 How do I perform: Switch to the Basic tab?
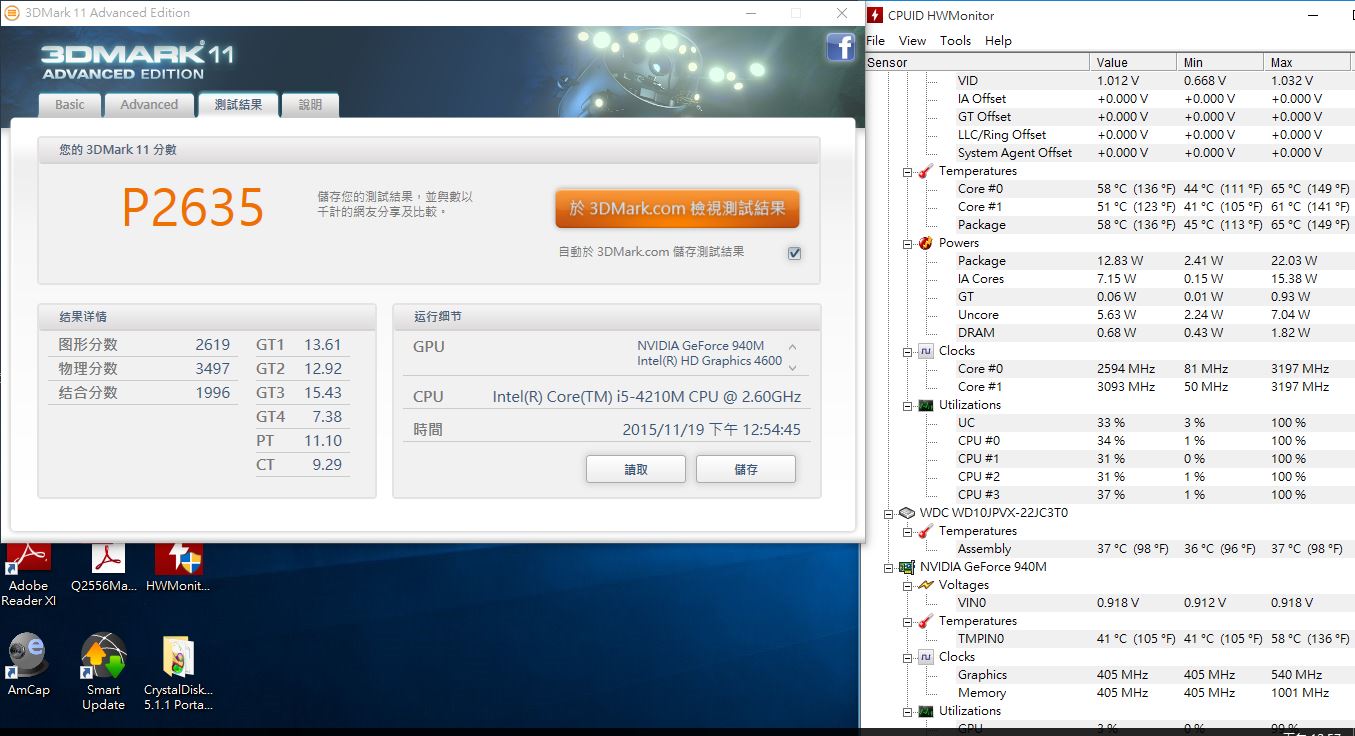tap(70, 105)
